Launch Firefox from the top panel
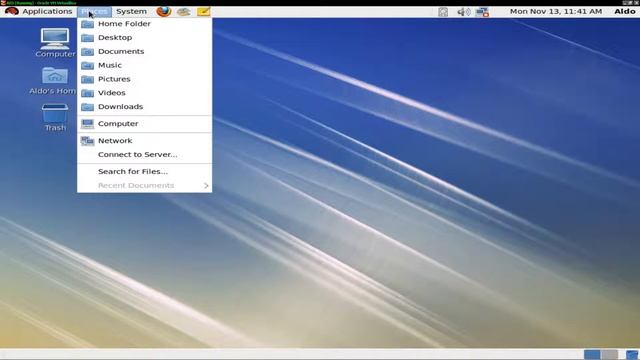Viewport: 640px width, 360px height. point(164,11)
